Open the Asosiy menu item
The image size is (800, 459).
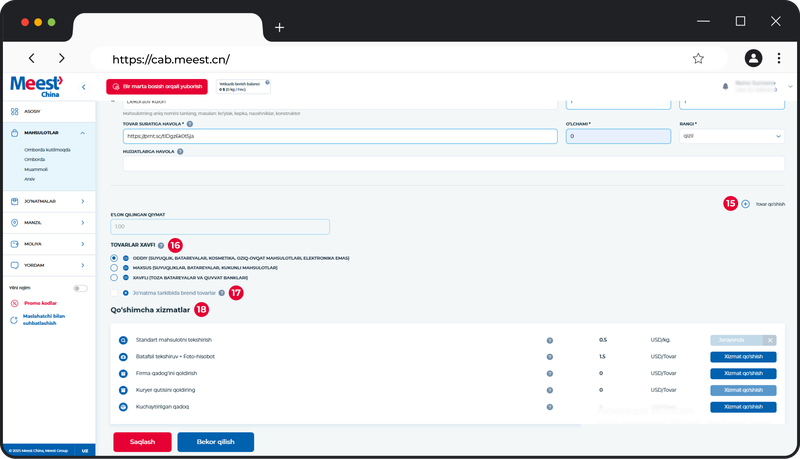pos(34,112)
